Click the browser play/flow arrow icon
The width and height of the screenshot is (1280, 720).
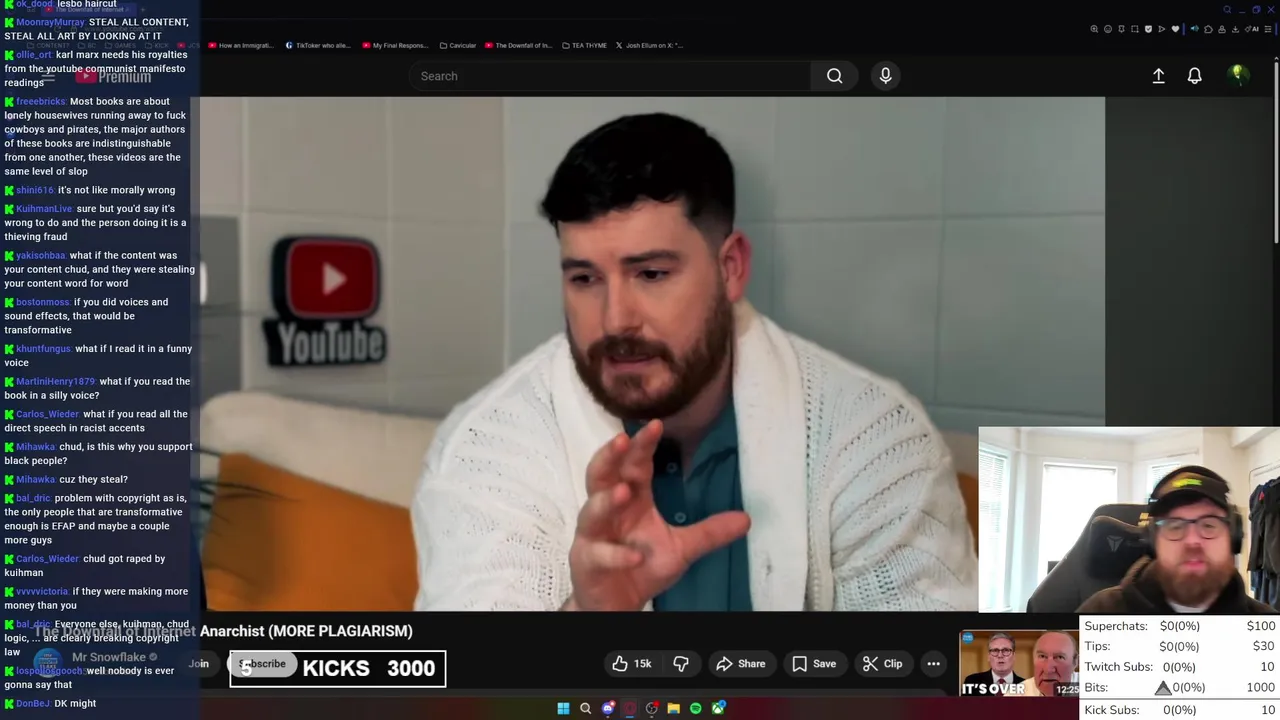tap(1161, 29)
